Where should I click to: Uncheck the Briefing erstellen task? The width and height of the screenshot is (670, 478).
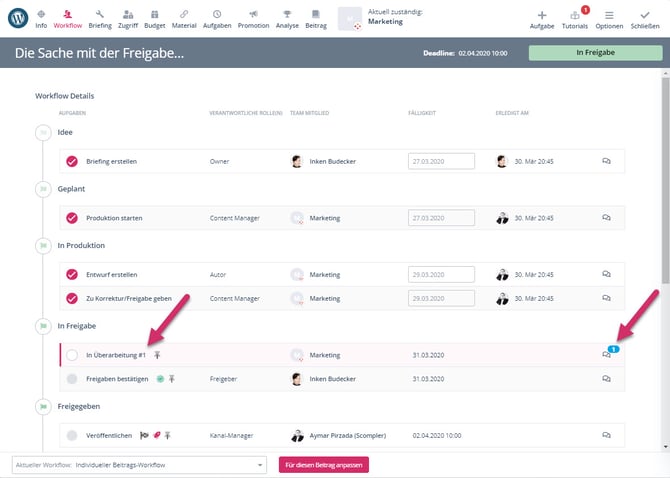pyautogui.click(x=72, y=161)
